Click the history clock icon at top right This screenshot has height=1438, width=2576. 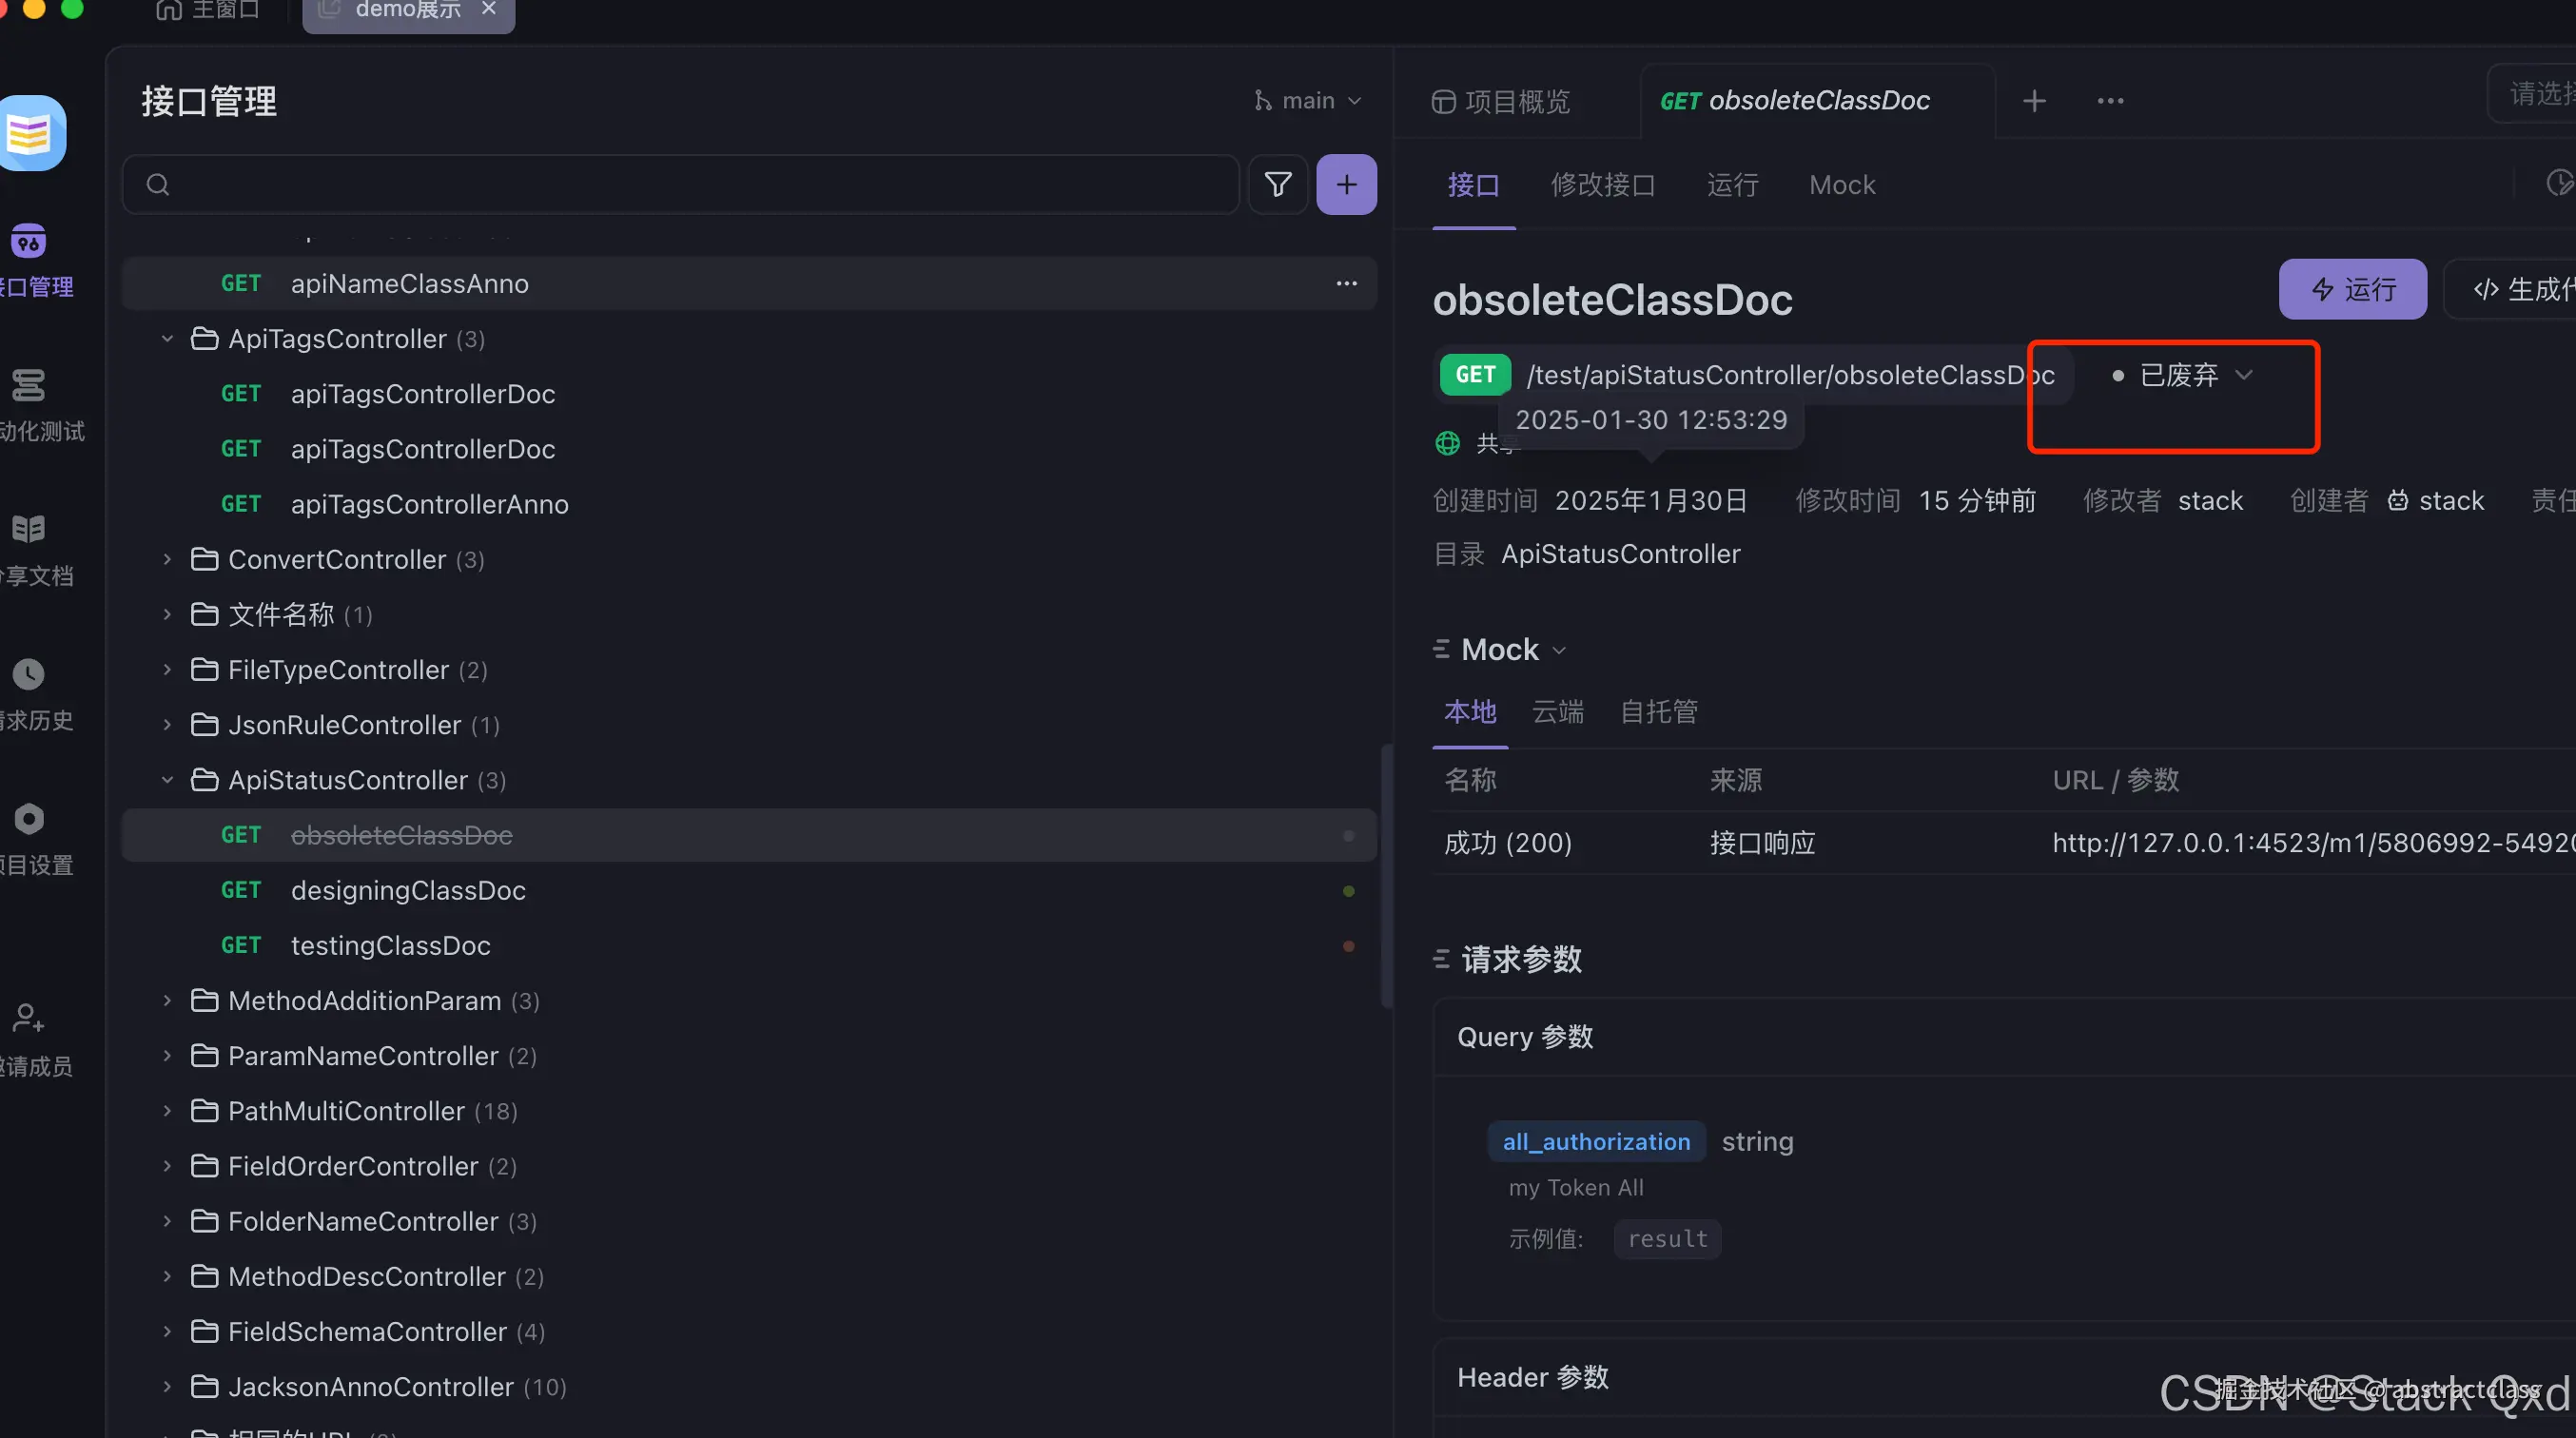[x=2560, y=183]
